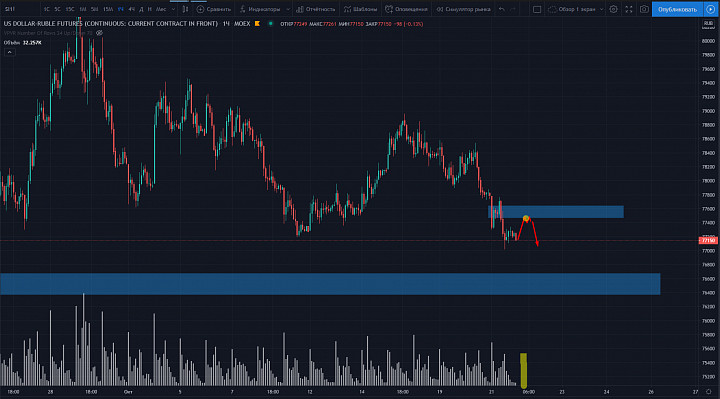The width and height of the screenshot is (720, 399).
Task: Take a chart snapshot with camera icon
Action: click(x=644, y=9)
